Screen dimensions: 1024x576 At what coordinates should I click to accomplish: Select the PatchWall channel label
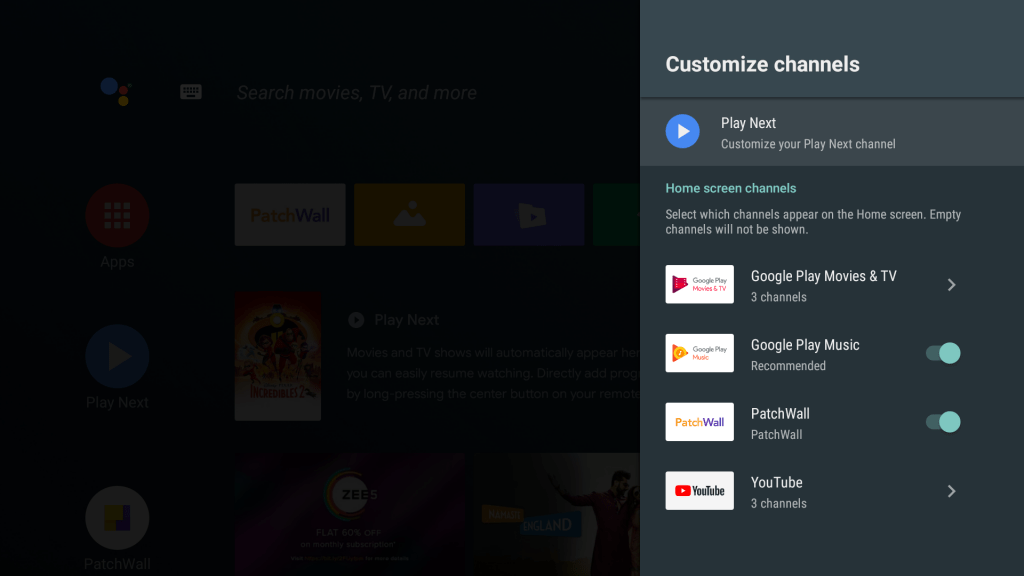(780, 414)
